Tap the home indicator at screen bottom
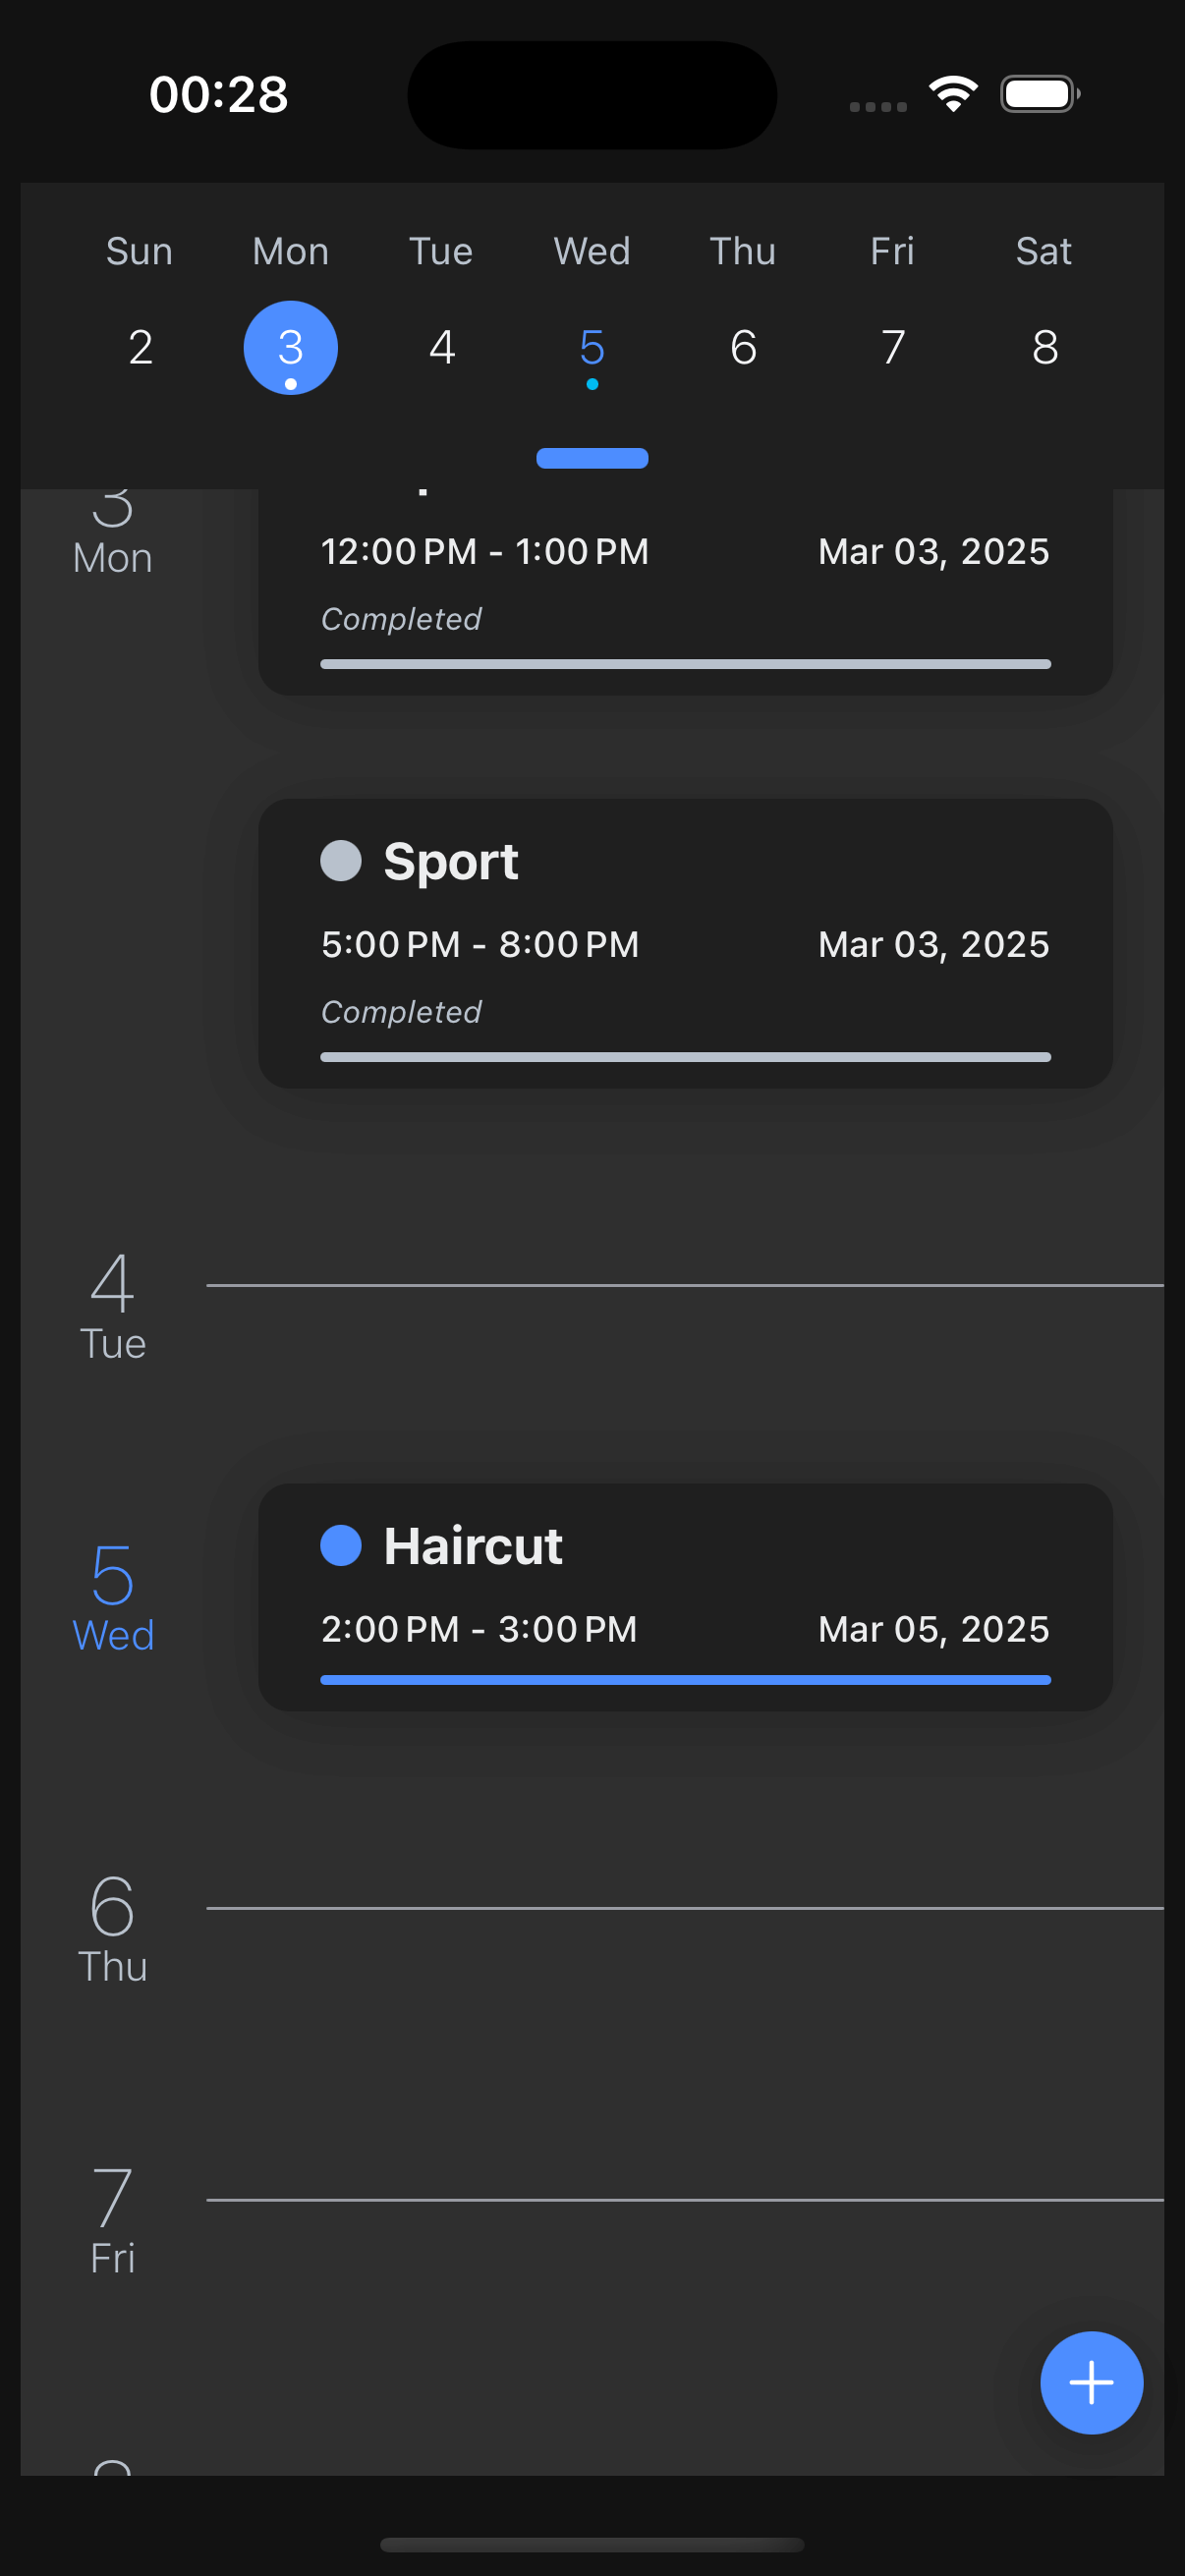The width and height of the screenshot is (1185, 2576). pyautogui.click(x=592, y=2544)
